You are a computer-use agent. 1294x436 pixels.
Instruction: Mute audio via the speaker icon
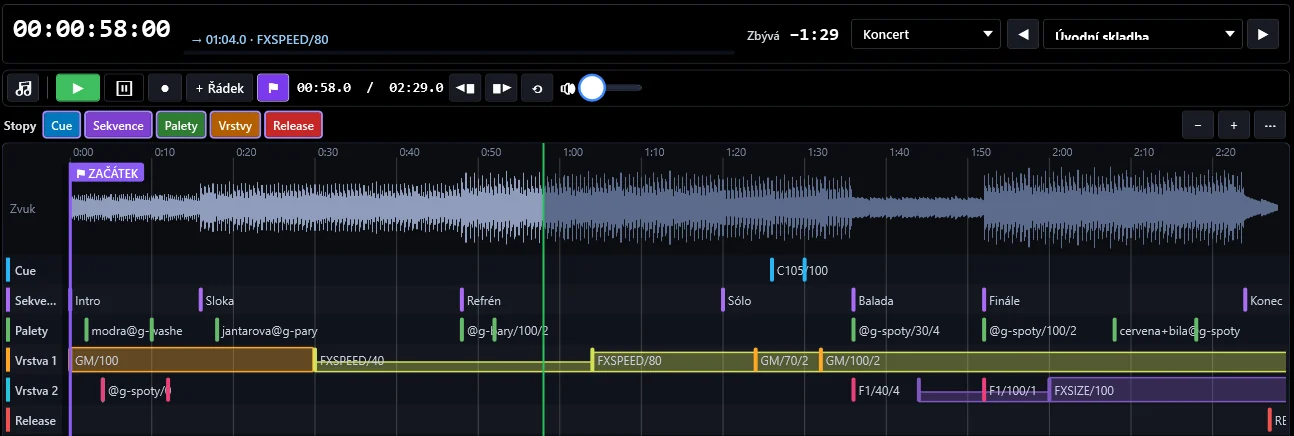[x=568, y=88]
